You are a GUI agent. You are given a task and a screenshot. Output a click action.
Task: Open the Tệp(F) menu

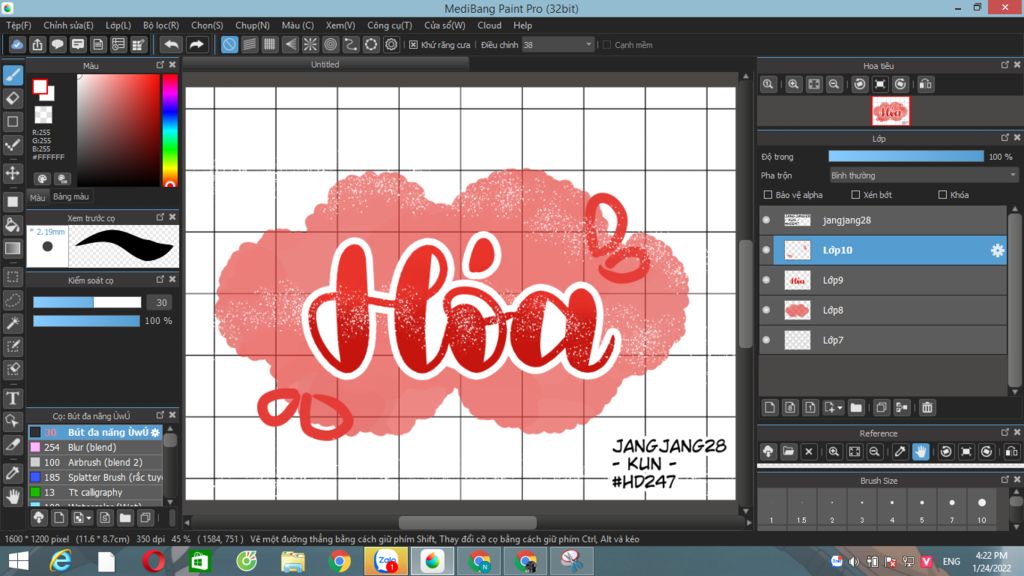pos(19,25)
